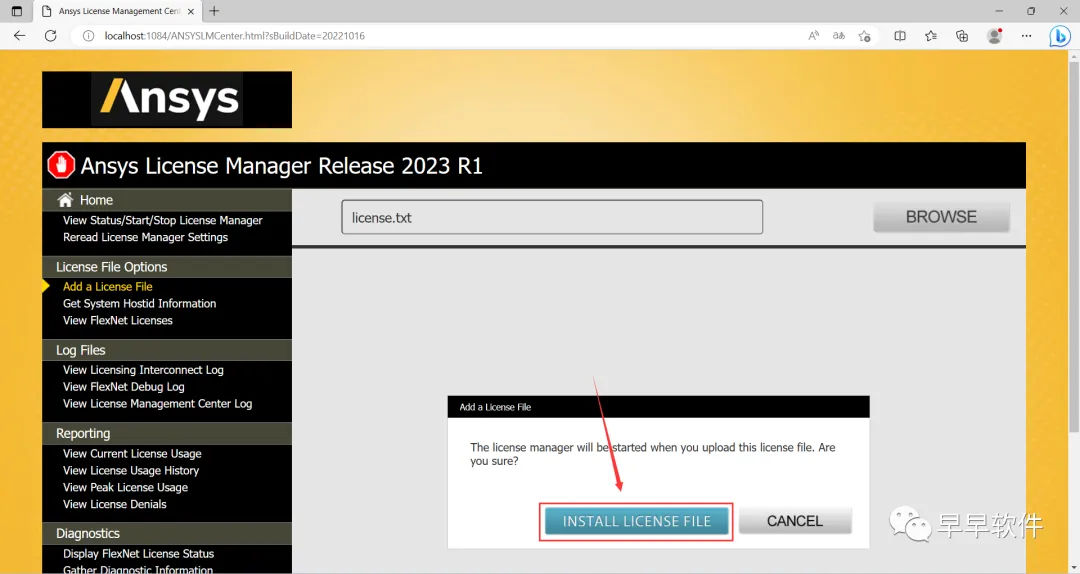Activate the Read aloud icon

[x=813, y=36]
